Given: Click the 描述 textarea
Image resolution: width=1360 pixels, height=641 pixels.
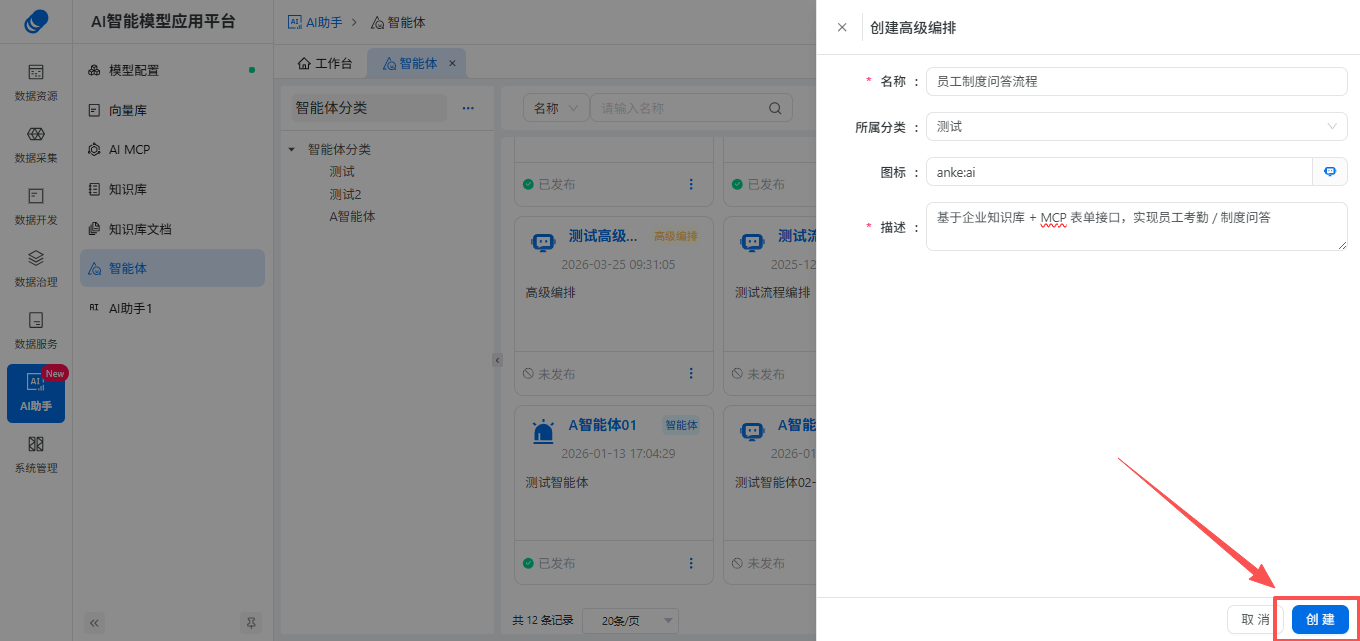Looking at the screenshot, I should 1137,226.
